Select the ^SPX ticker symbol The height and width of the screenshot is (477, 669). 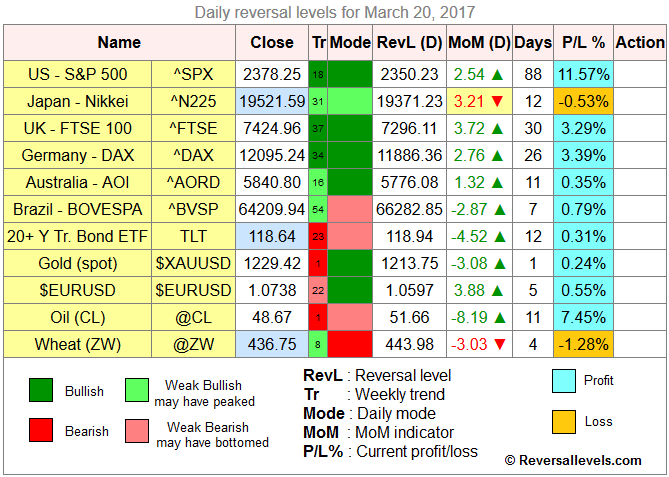click(x=193, y=74)
